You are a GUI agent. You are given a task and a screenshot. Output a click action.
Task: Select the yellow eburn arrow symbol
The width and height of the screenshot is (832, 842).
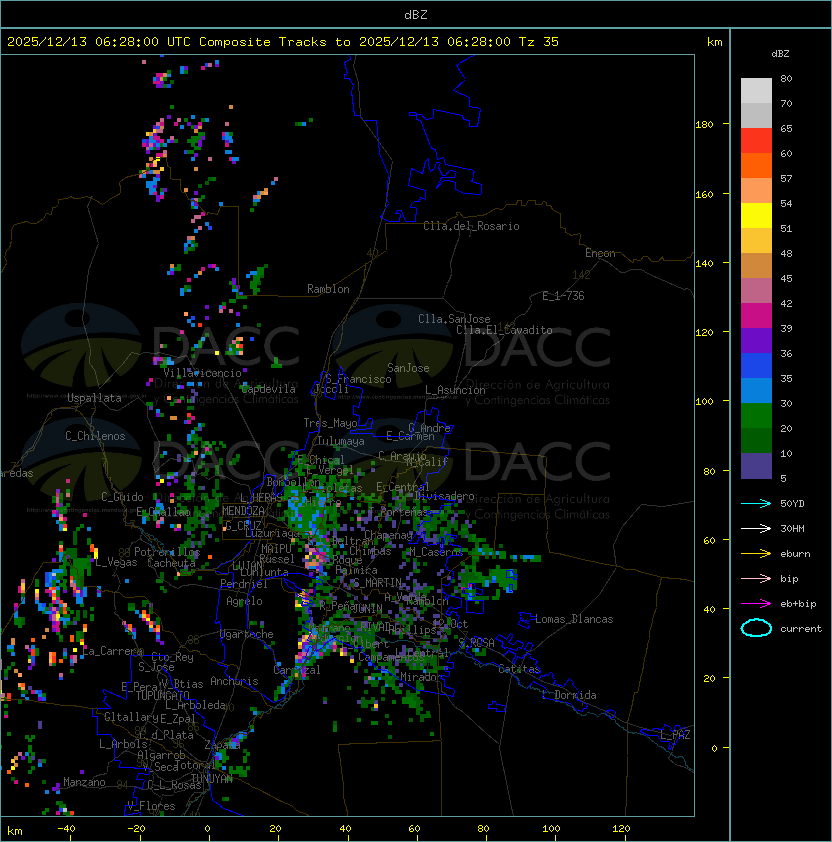pyautogui.click(x=756, y=554)
